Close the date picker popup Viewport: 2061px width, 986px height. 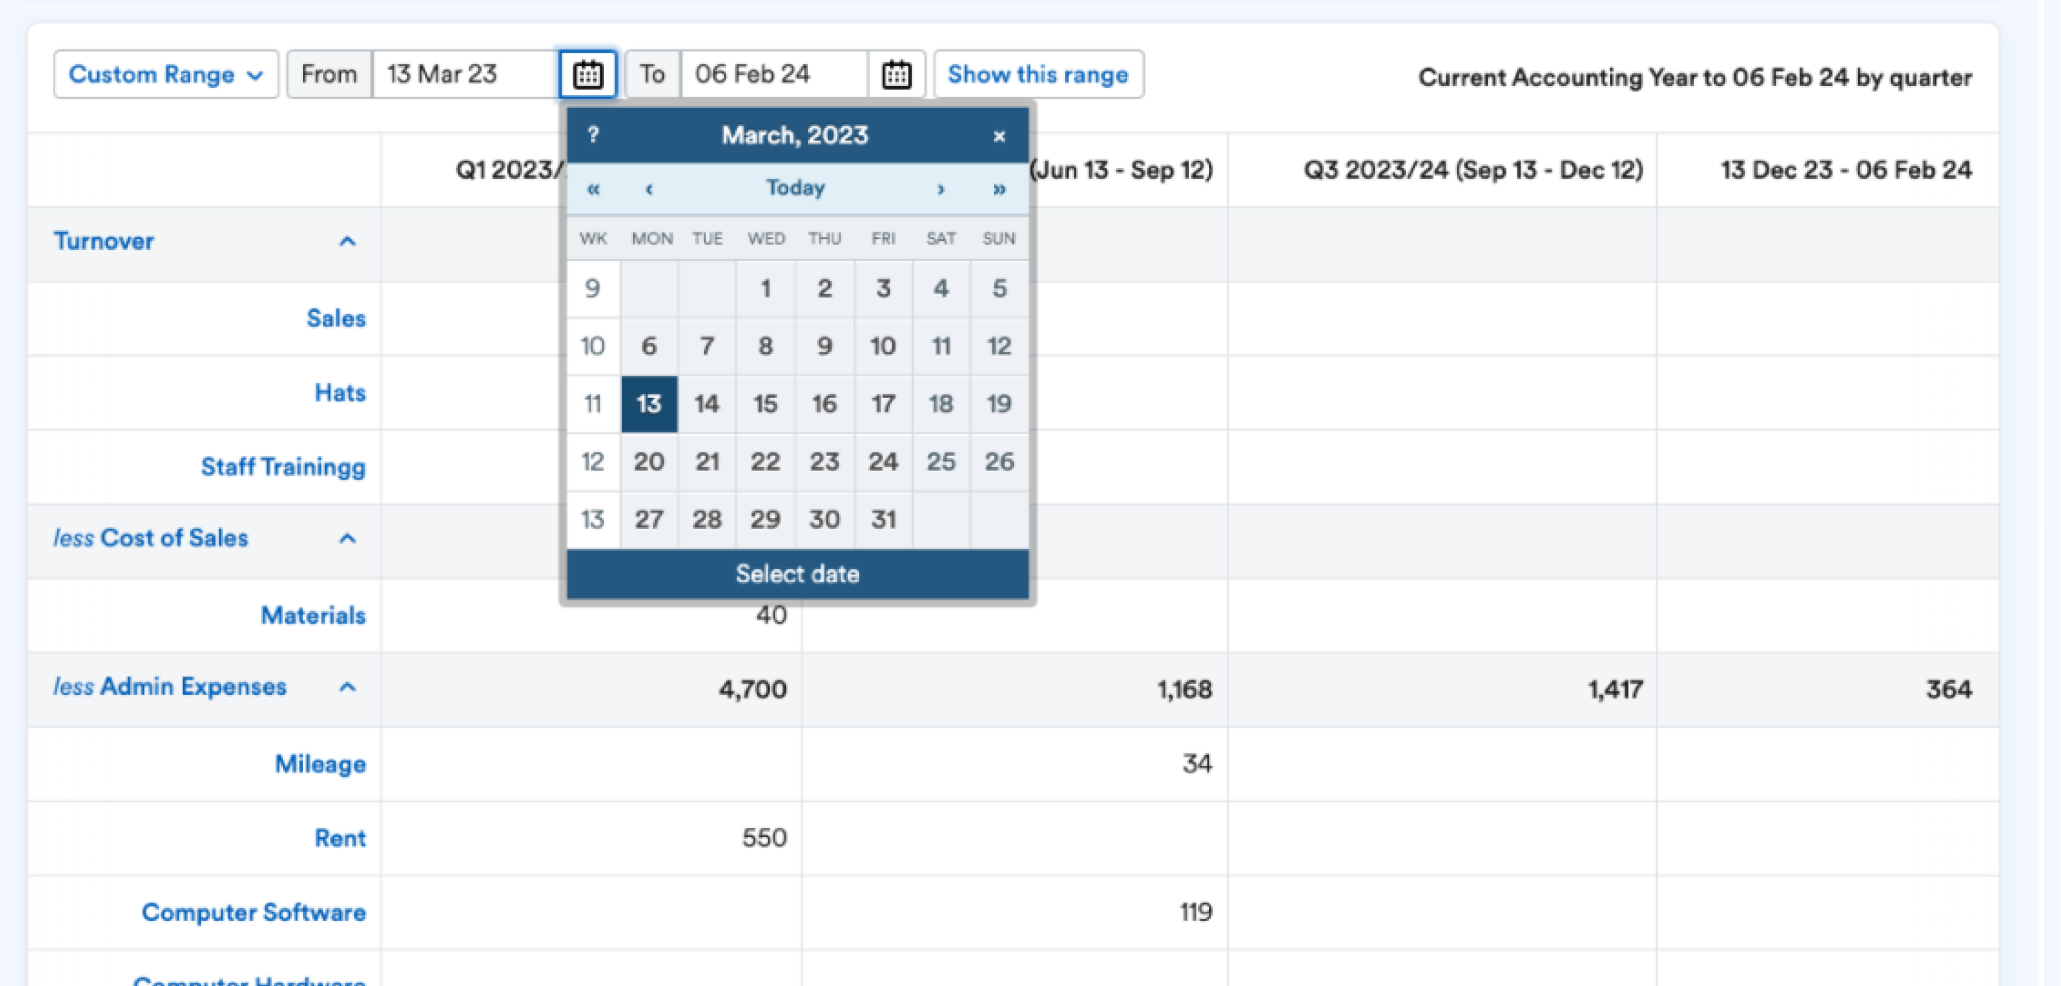click(x=999, y=136)
